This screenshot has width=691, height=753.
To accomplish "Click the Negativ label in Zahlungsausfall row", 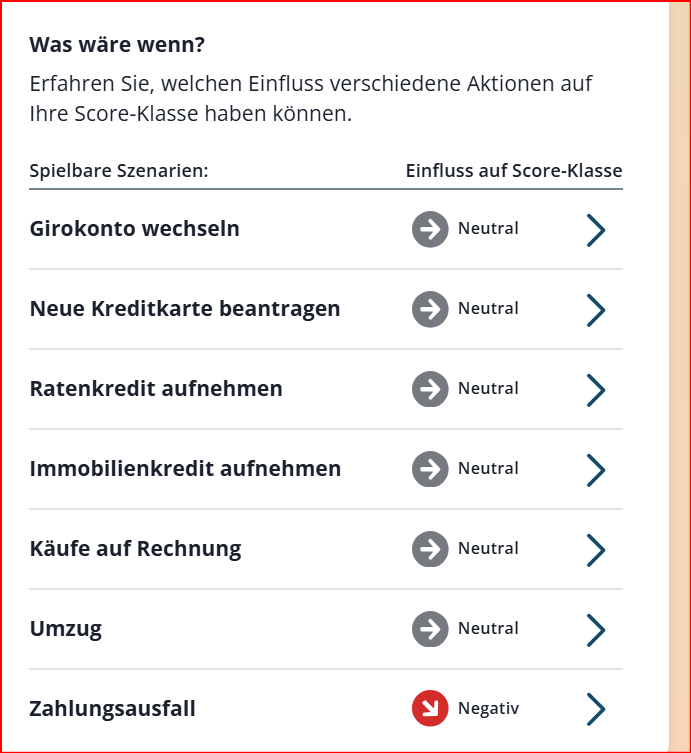I will tap(488, 709).
